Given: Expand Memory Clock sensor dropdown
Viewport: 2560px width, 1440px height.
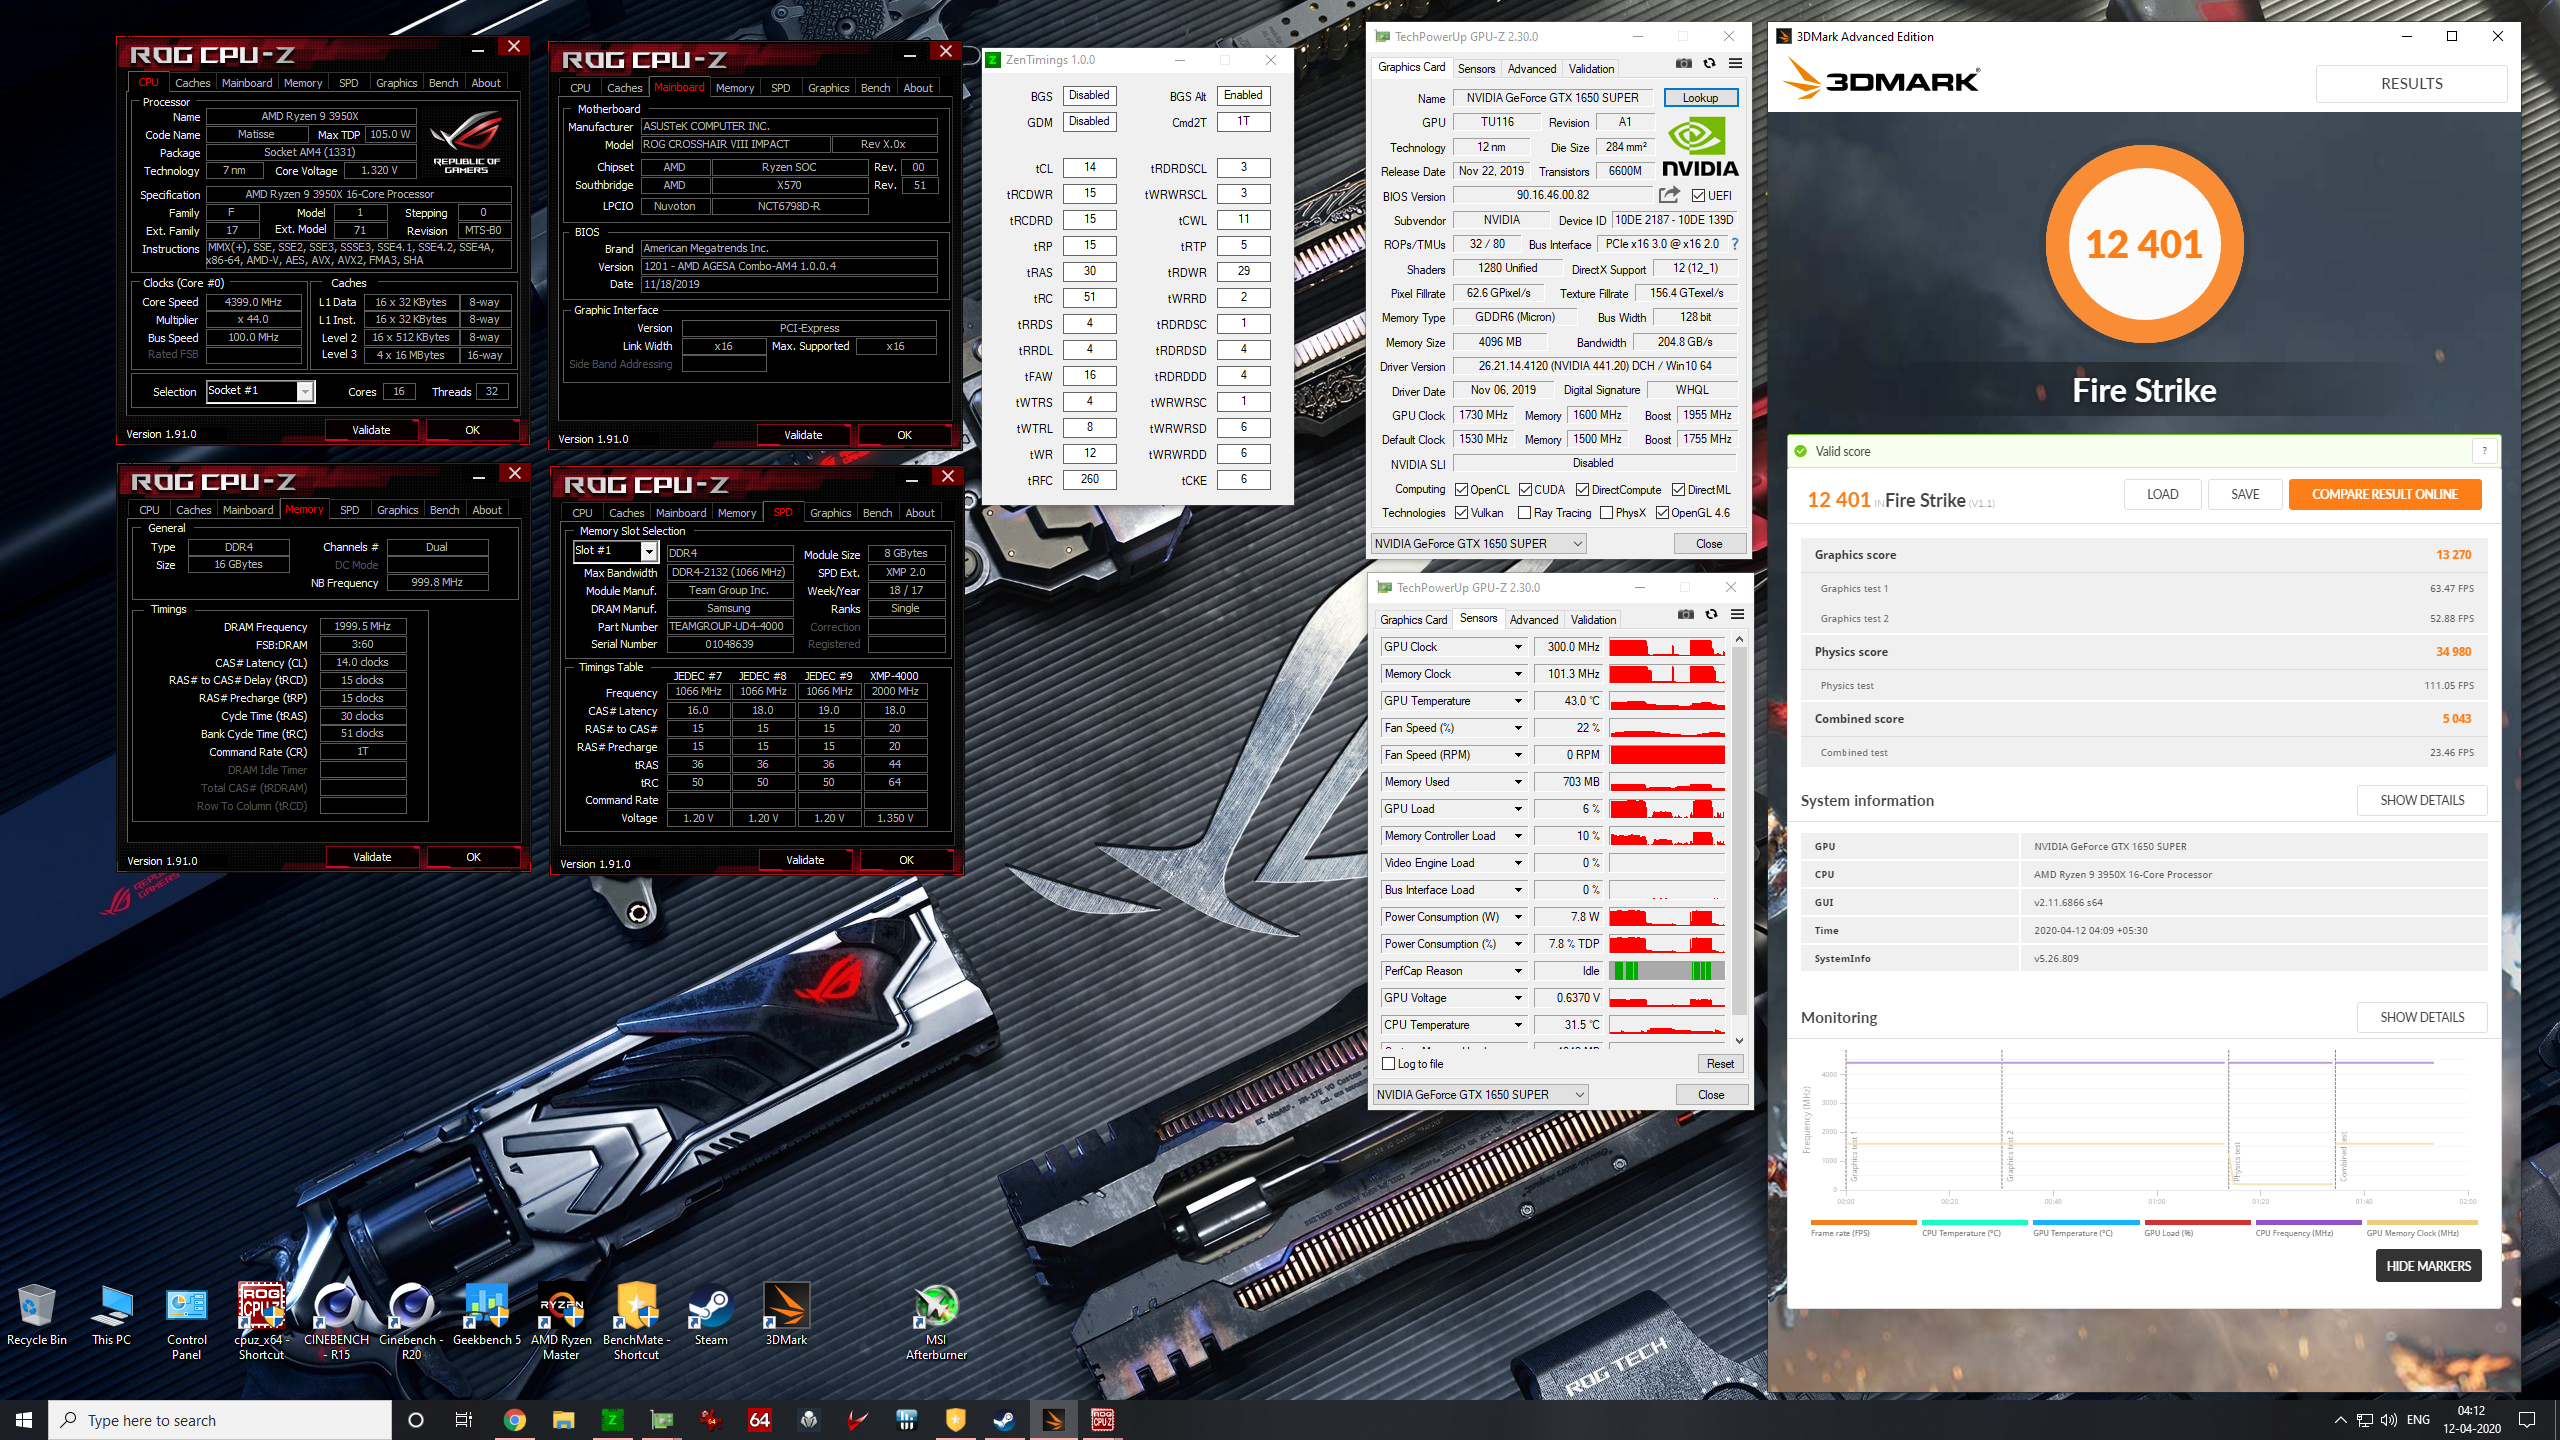Looking at the screenshot, I should (x=1518, y=675).
